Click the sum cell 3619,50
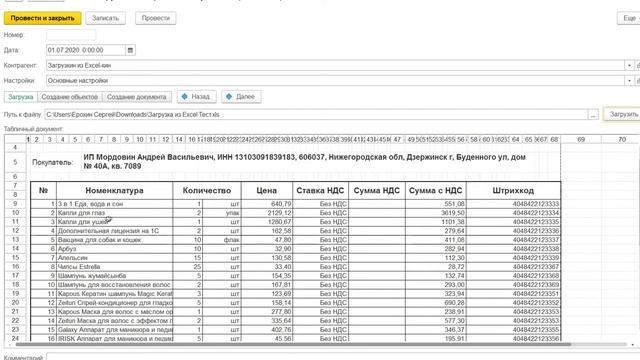 pyautogui.click(x=436, y=213)
